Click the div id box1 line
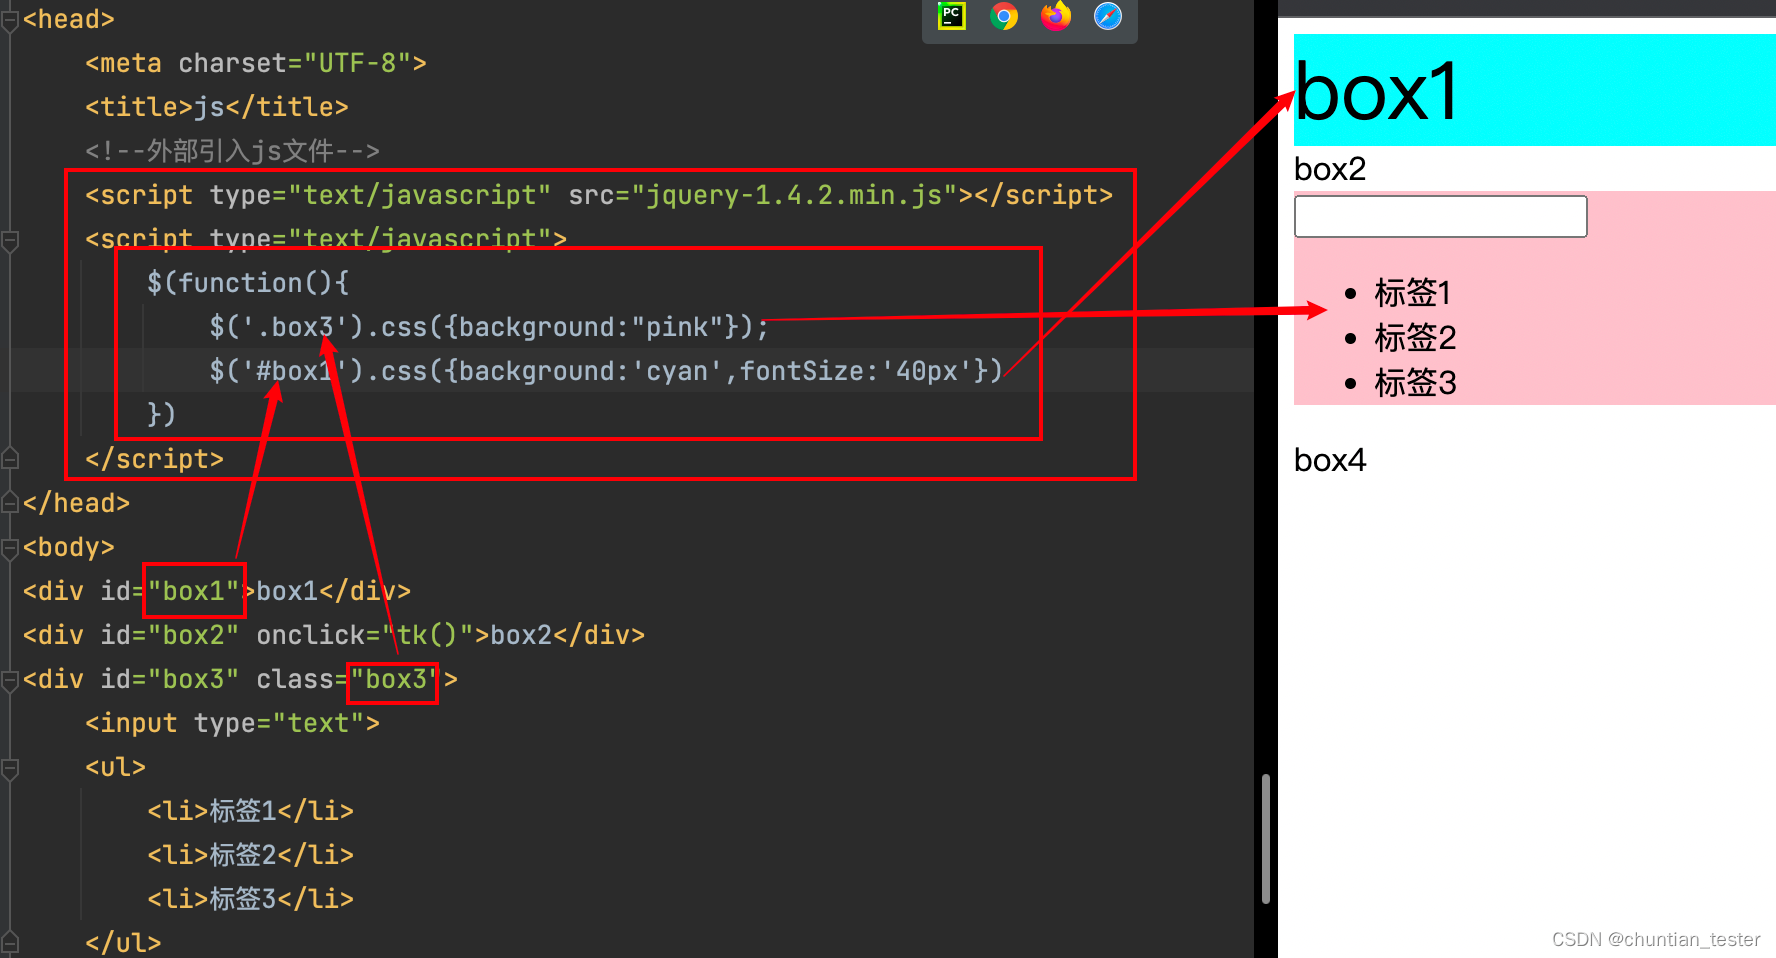 (x=217, y=591)
